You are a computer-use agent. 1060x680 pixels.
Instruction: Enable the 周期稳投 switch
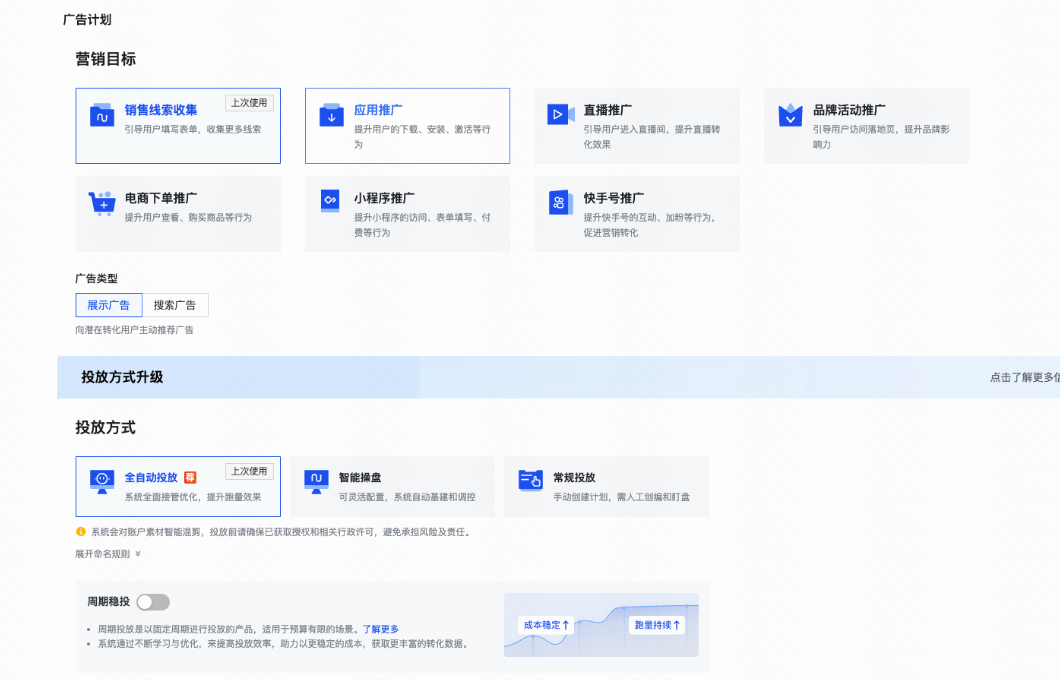[152, 601]
